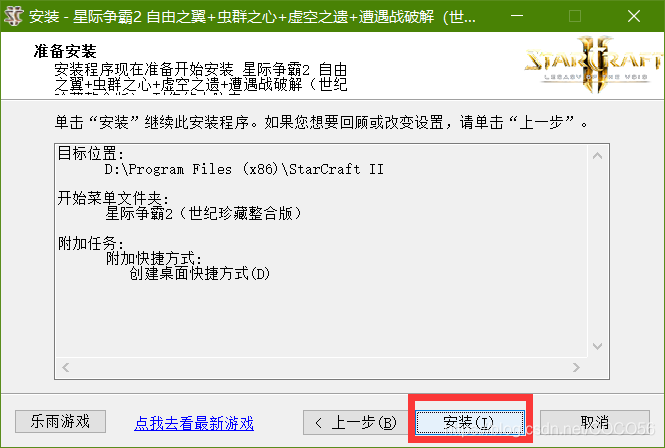Click the StarCraft II logo image
Viewport: 665px width, 448px height.
(x=593, y=64)
